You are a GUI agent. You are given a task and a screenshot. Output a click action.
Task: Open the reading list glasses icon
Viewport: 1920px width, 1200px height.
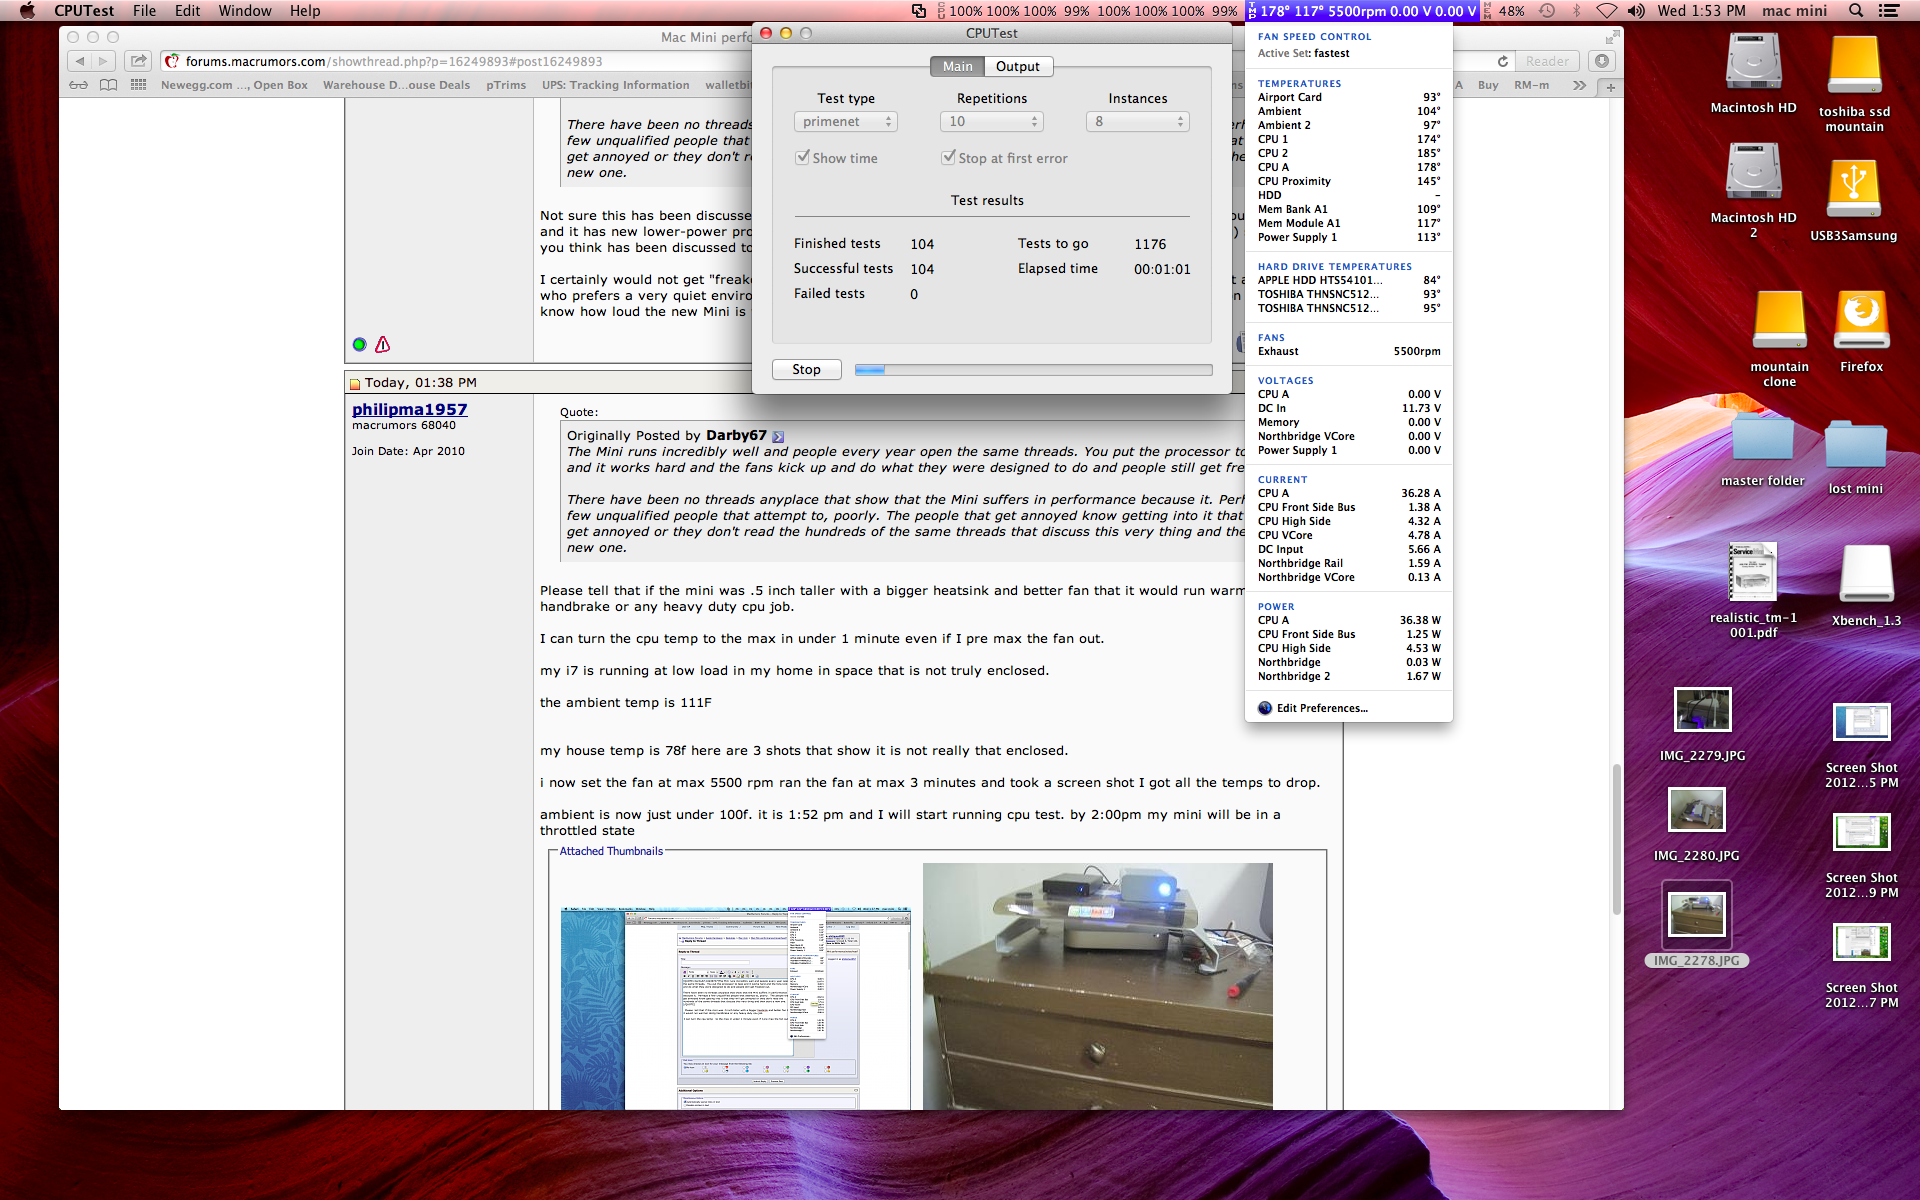tap(78, 85)
